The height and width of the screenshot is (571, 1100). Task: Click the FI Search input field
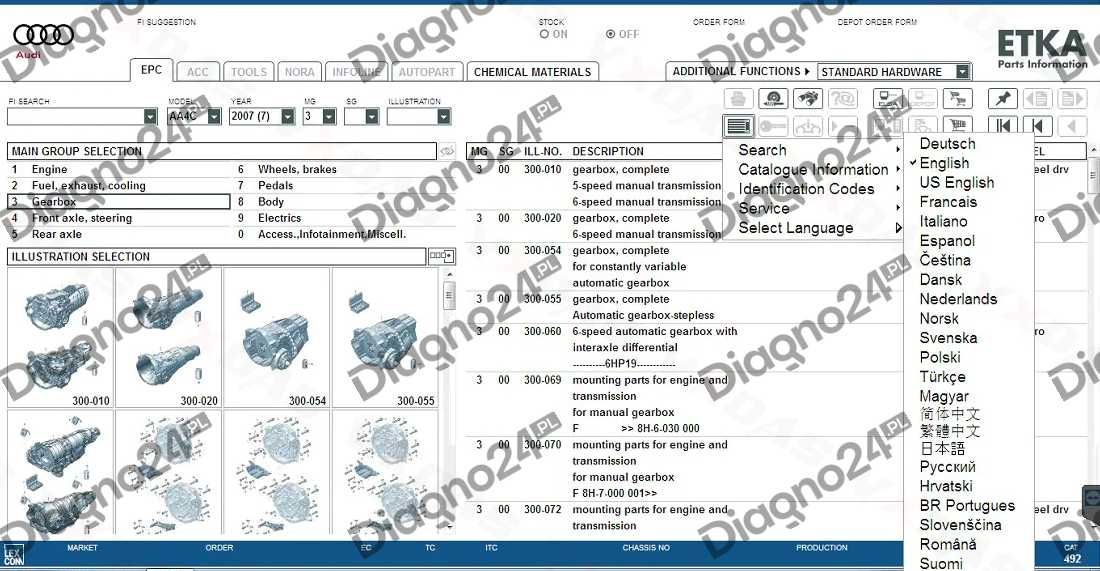tap(76, 116)
